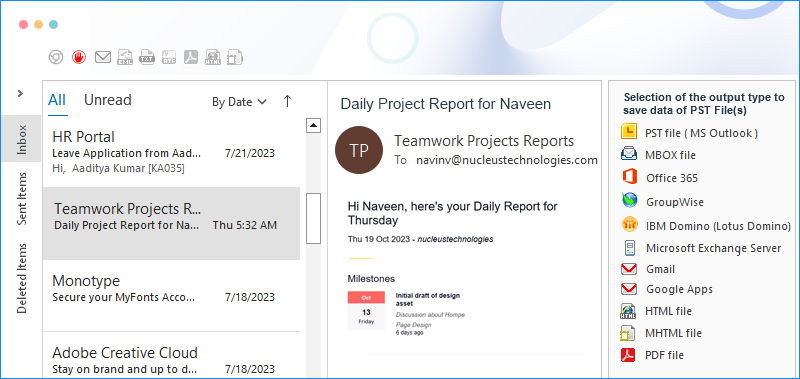Click the Daily Project Report for Naveen subject
This screenshot has height=379, width=800.
coord(445,104)
